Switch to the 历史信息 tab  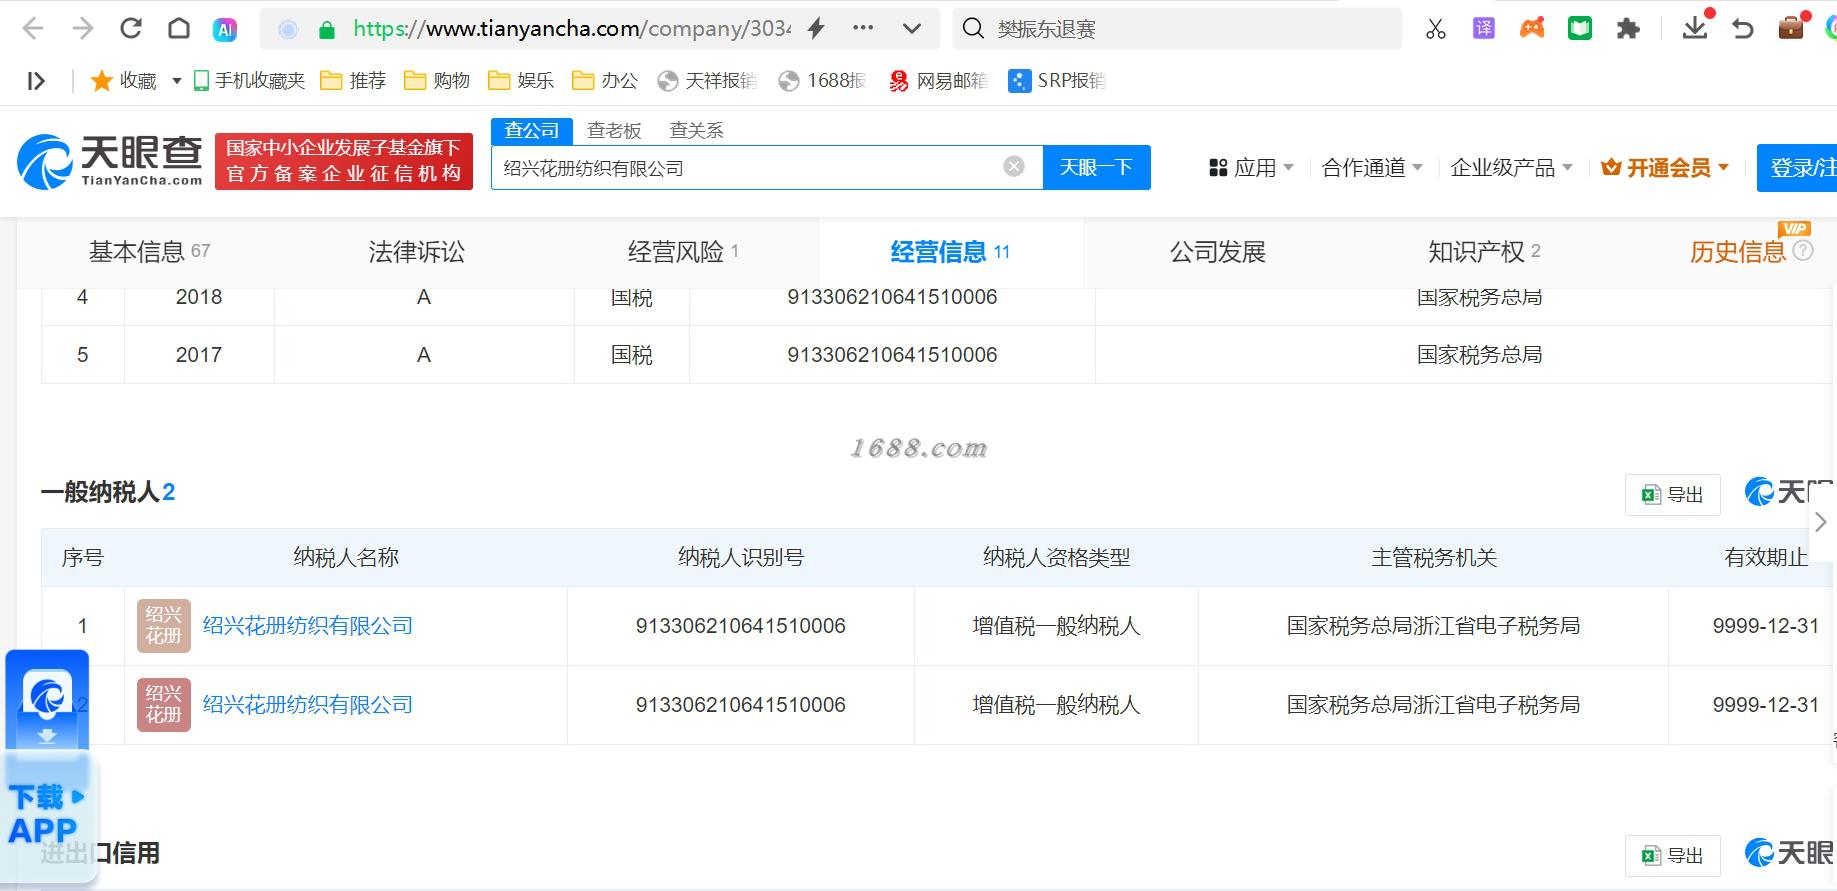(x=1737, y=252)
